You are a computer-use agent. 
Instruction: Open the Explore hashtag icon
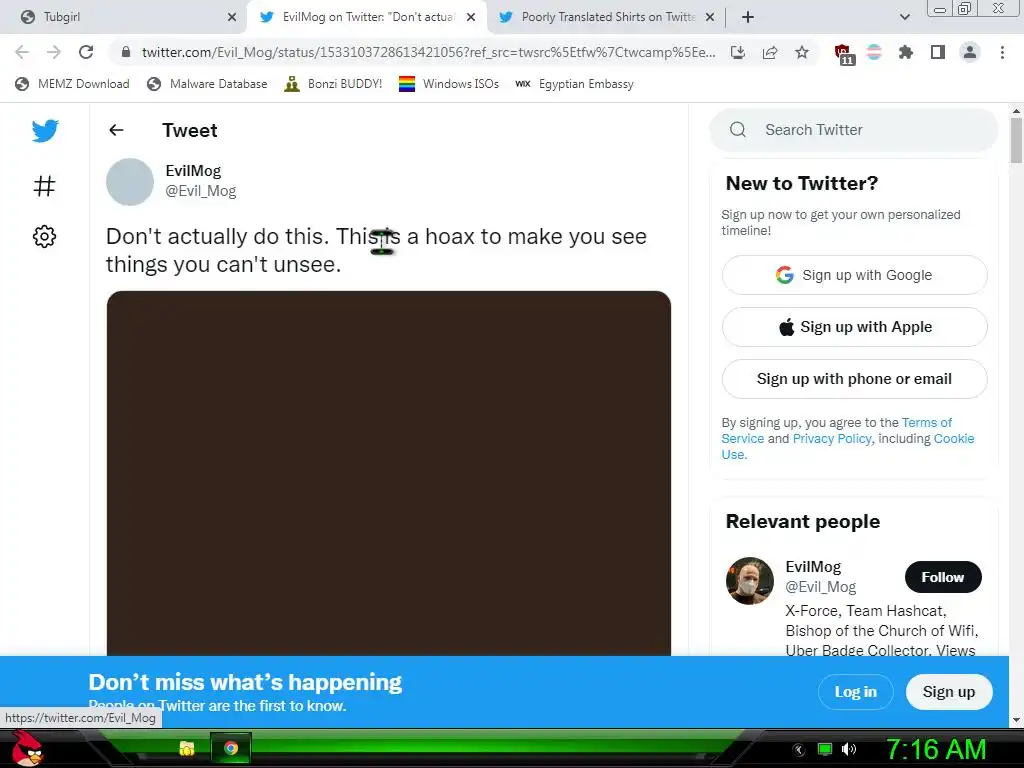point(44,186)
